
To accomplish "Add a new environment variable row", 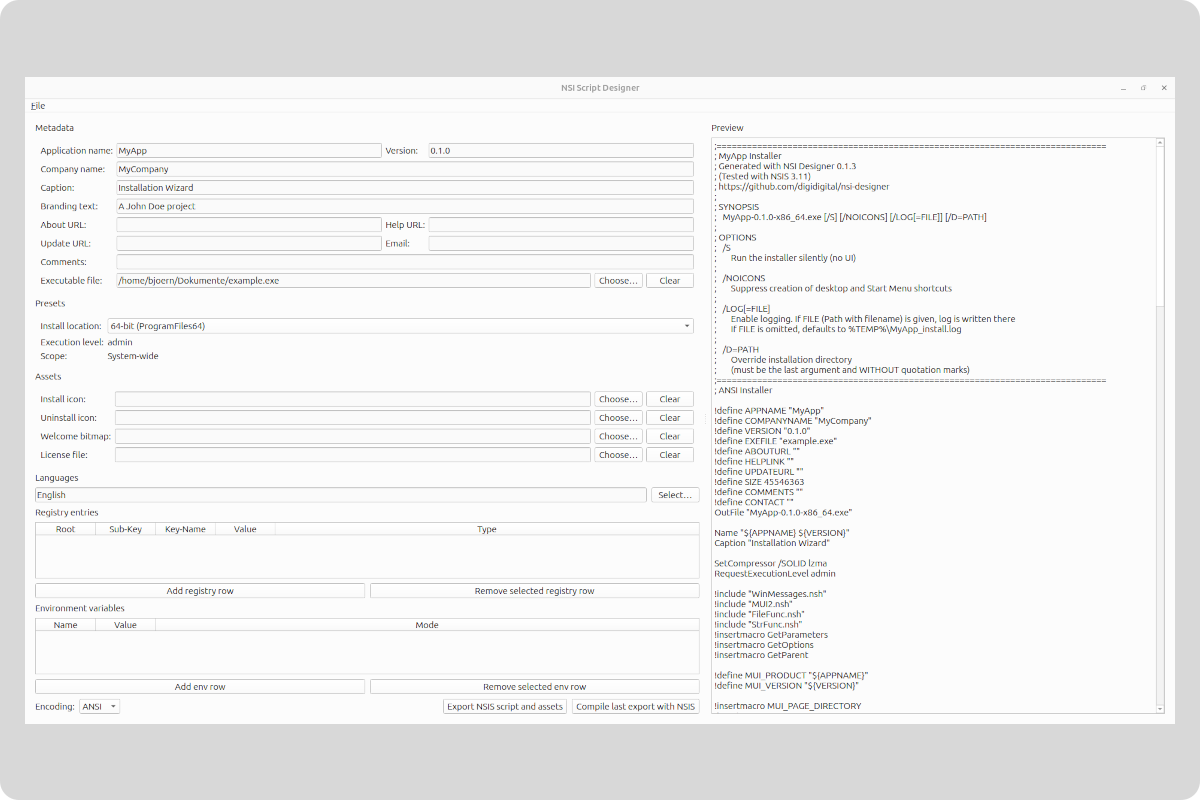I will pyautogui.click(x=200, y=686).
